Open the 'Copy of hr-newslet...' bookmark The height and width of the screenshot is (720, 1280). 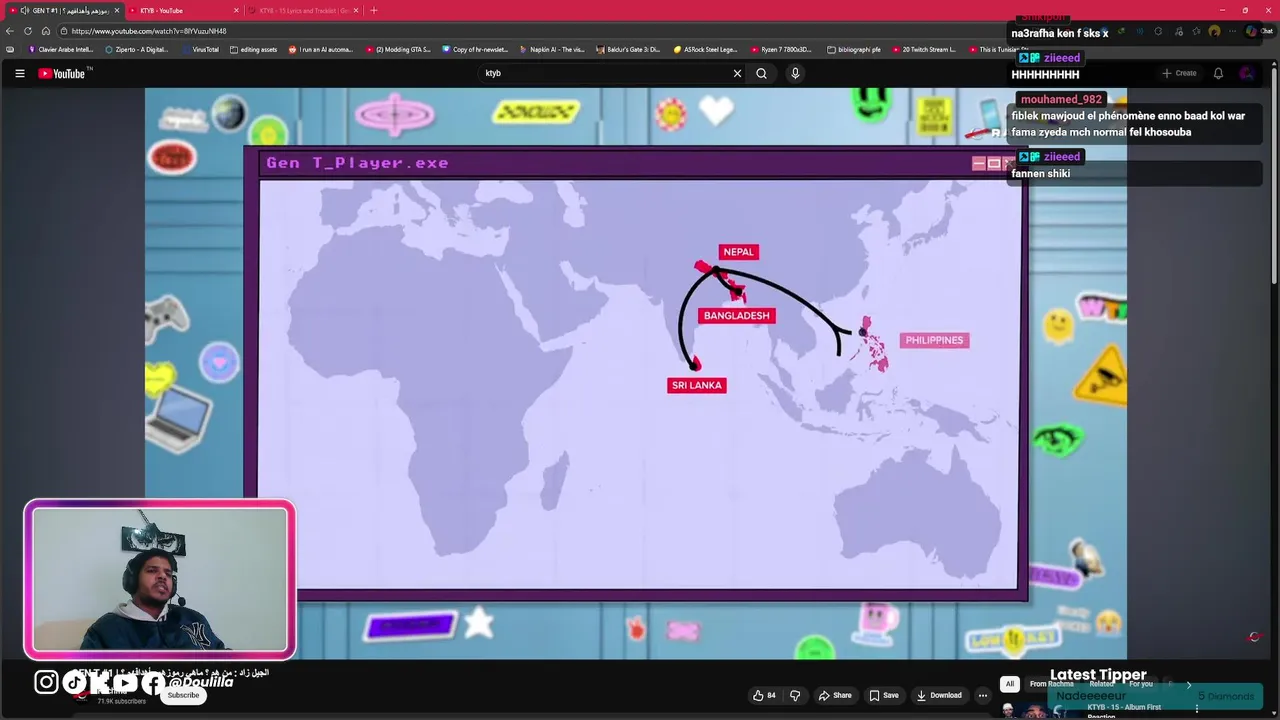(x=475, y=49)
